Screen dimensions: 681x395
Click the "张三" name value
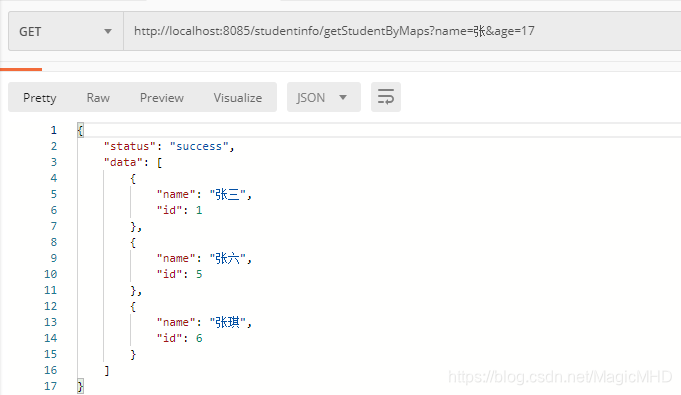coord(228,194)
